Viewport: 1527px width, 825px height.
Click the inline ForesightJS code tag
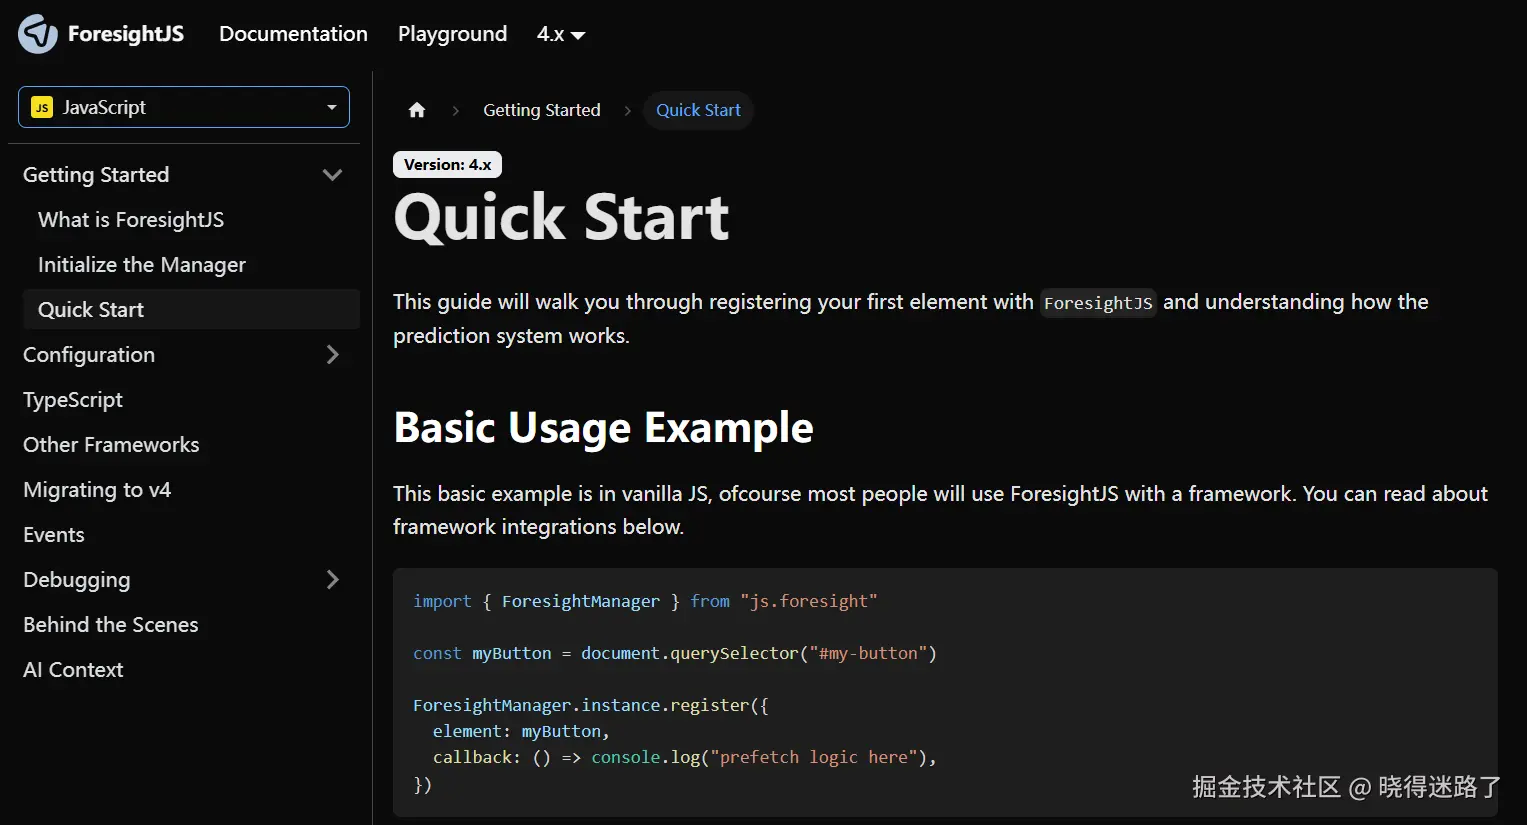coord(1098,303)
